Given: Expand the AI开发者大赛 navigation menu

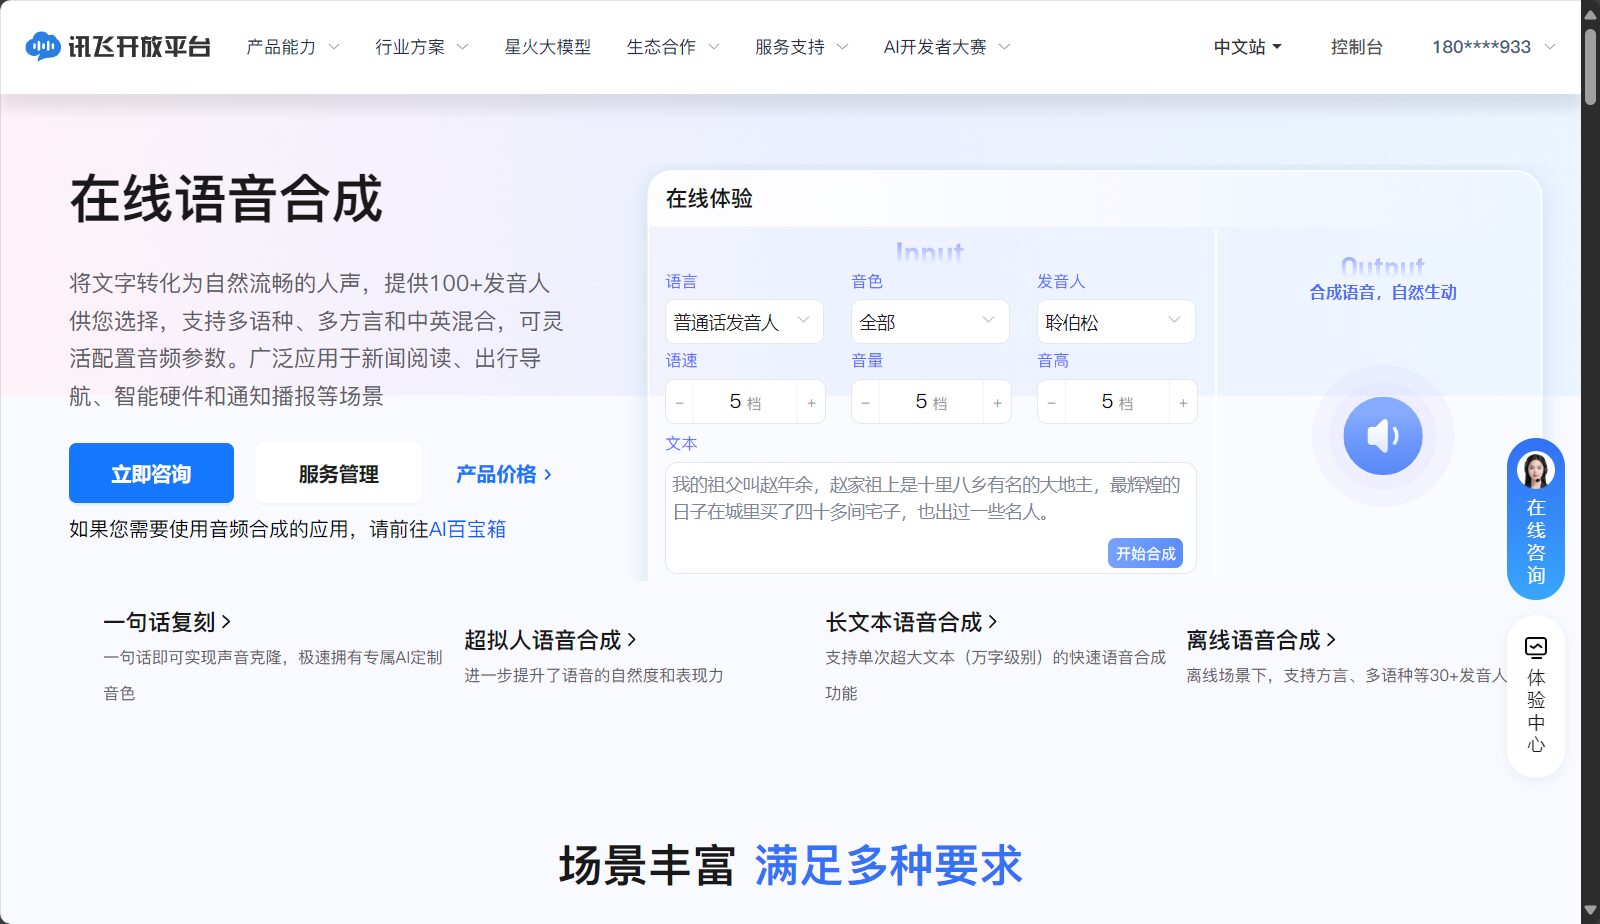Looking at the screenshot, I should pyautogui.click(x=947, y=47).
